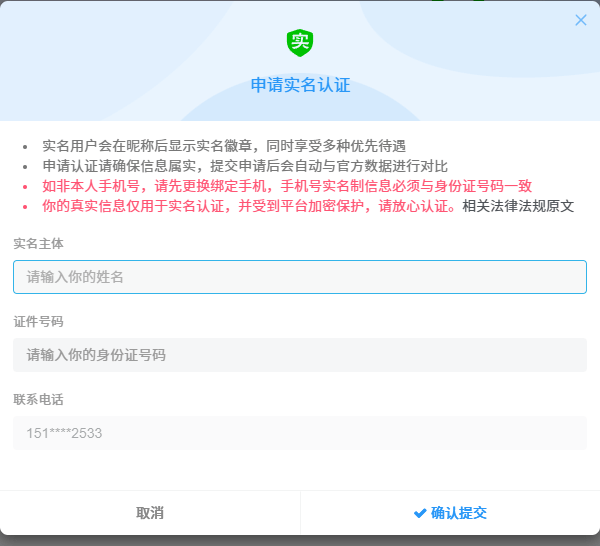Image resolution: width=600 pixels, height=546 pixels.
Task: Click the notice about 官方数据进行对比
Action: 245,166
